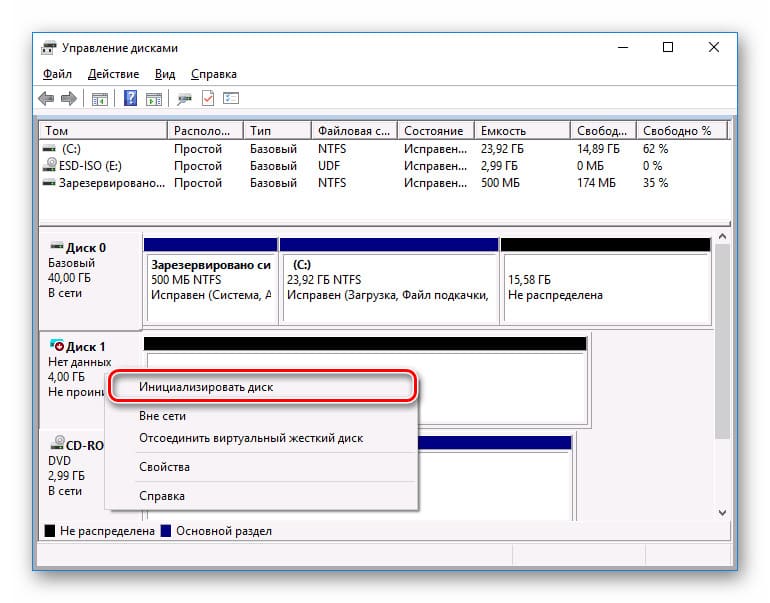Image resolution: width=770 pixels, height=603 pixels.
Task: Sort by the Свободно % column header
Action: (682, 131)
